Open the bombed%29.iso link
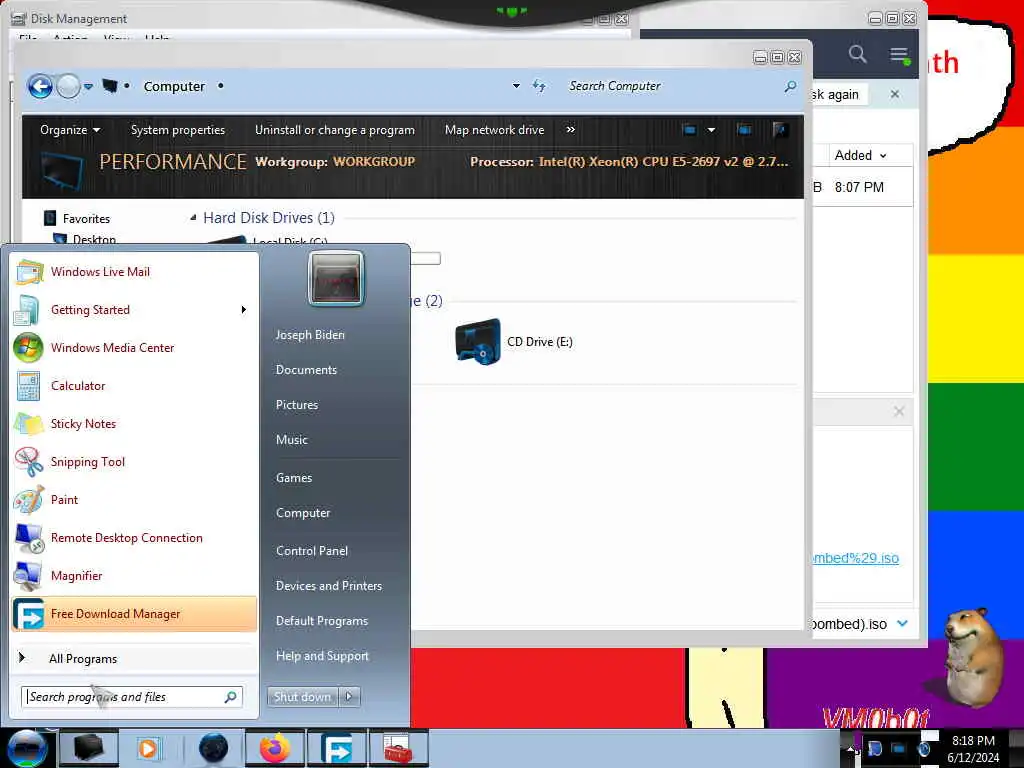 (856, 558)
